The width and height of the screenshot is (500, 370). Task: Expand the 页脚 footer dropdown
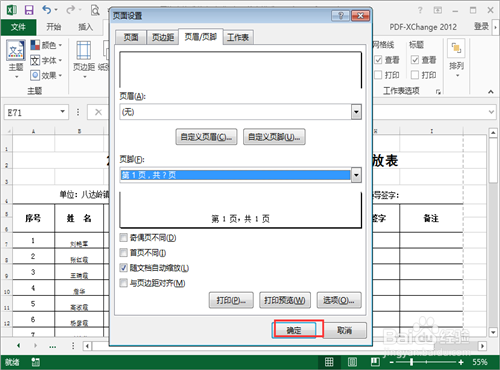[356, 175]
